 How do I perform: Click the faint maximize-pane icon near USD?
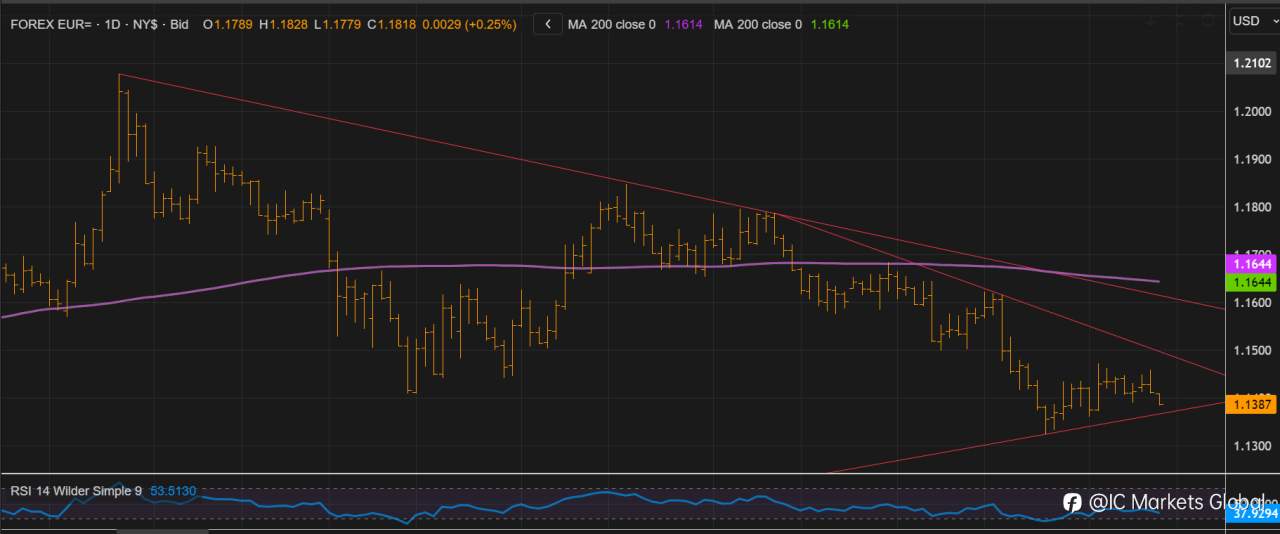click(1179, 22)
